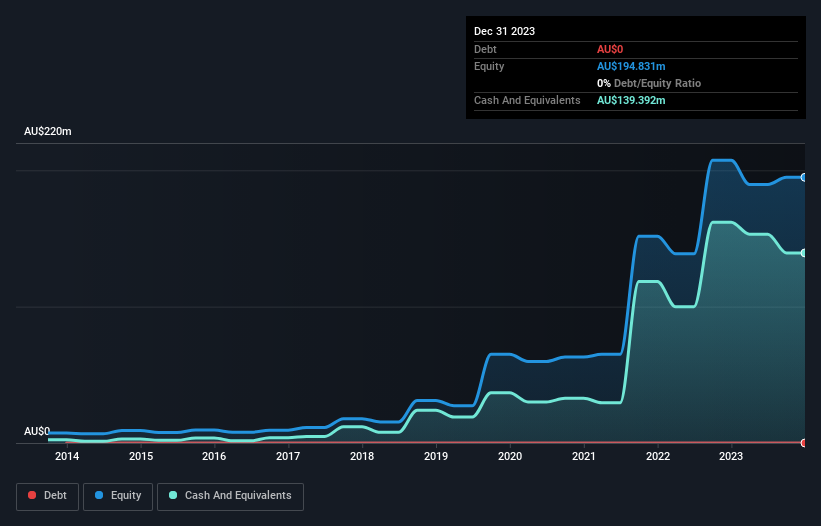Toggle the Debt series legend button
Viewport: 821px width, 526px height.
[x=47, y=496]
